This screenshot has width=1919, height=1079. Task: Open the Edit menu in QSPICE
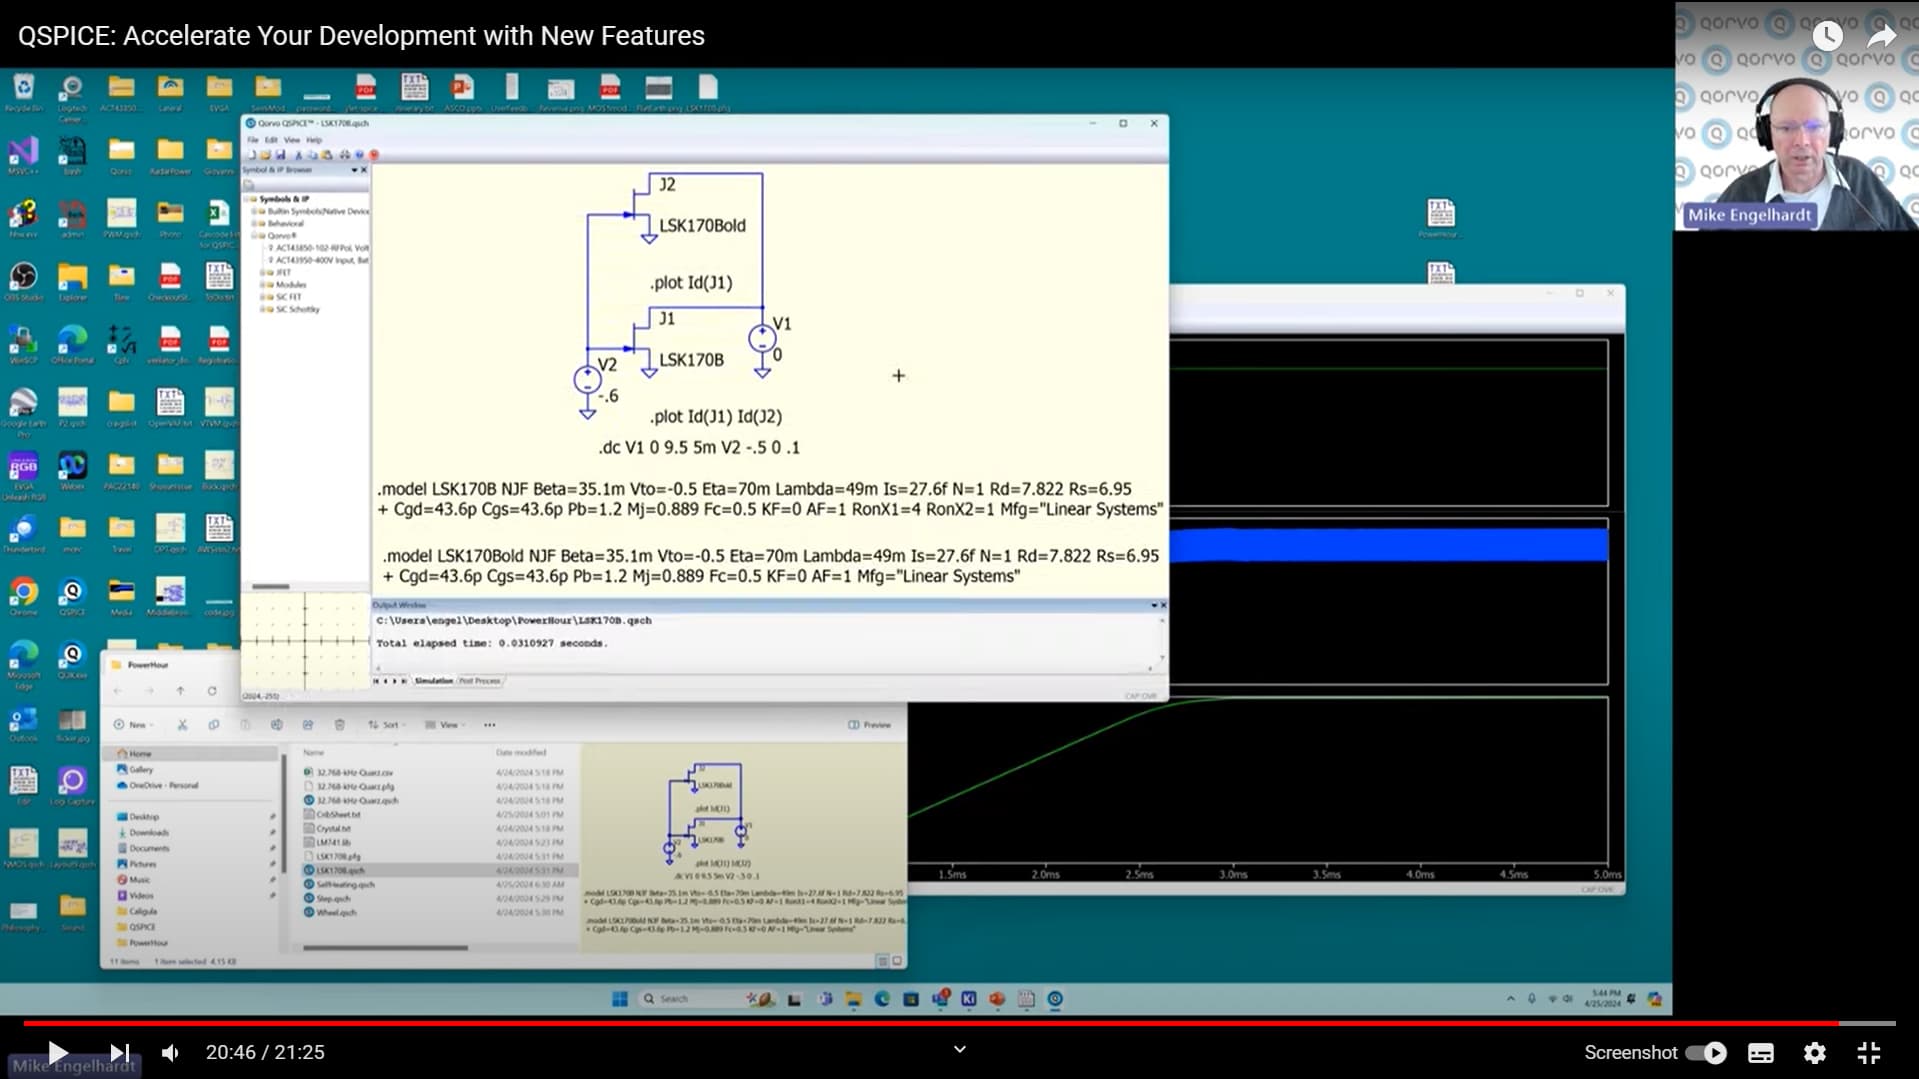click(271, 140)
